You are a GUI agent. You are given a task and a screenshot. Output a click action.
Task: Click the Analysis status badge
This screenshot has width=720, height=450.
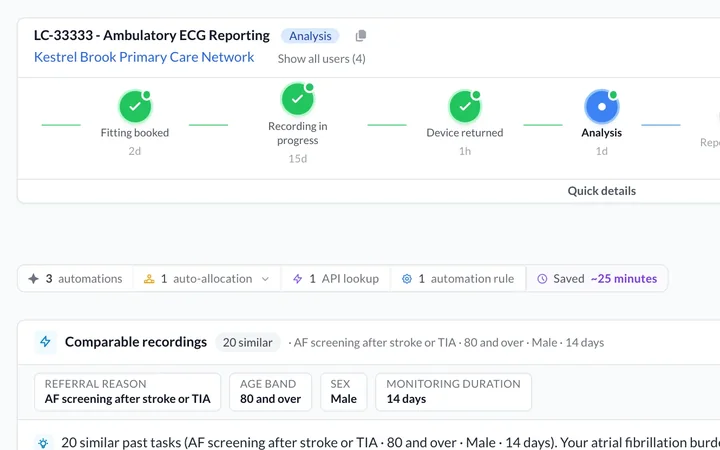point(310,36)
